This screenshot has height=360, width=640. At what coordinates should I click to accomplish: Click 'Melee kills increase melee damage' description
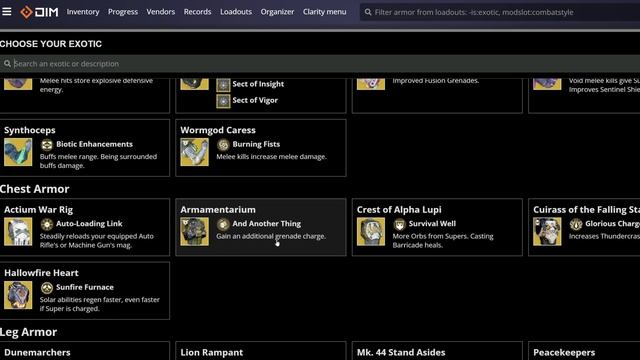[x=271, y=157]
